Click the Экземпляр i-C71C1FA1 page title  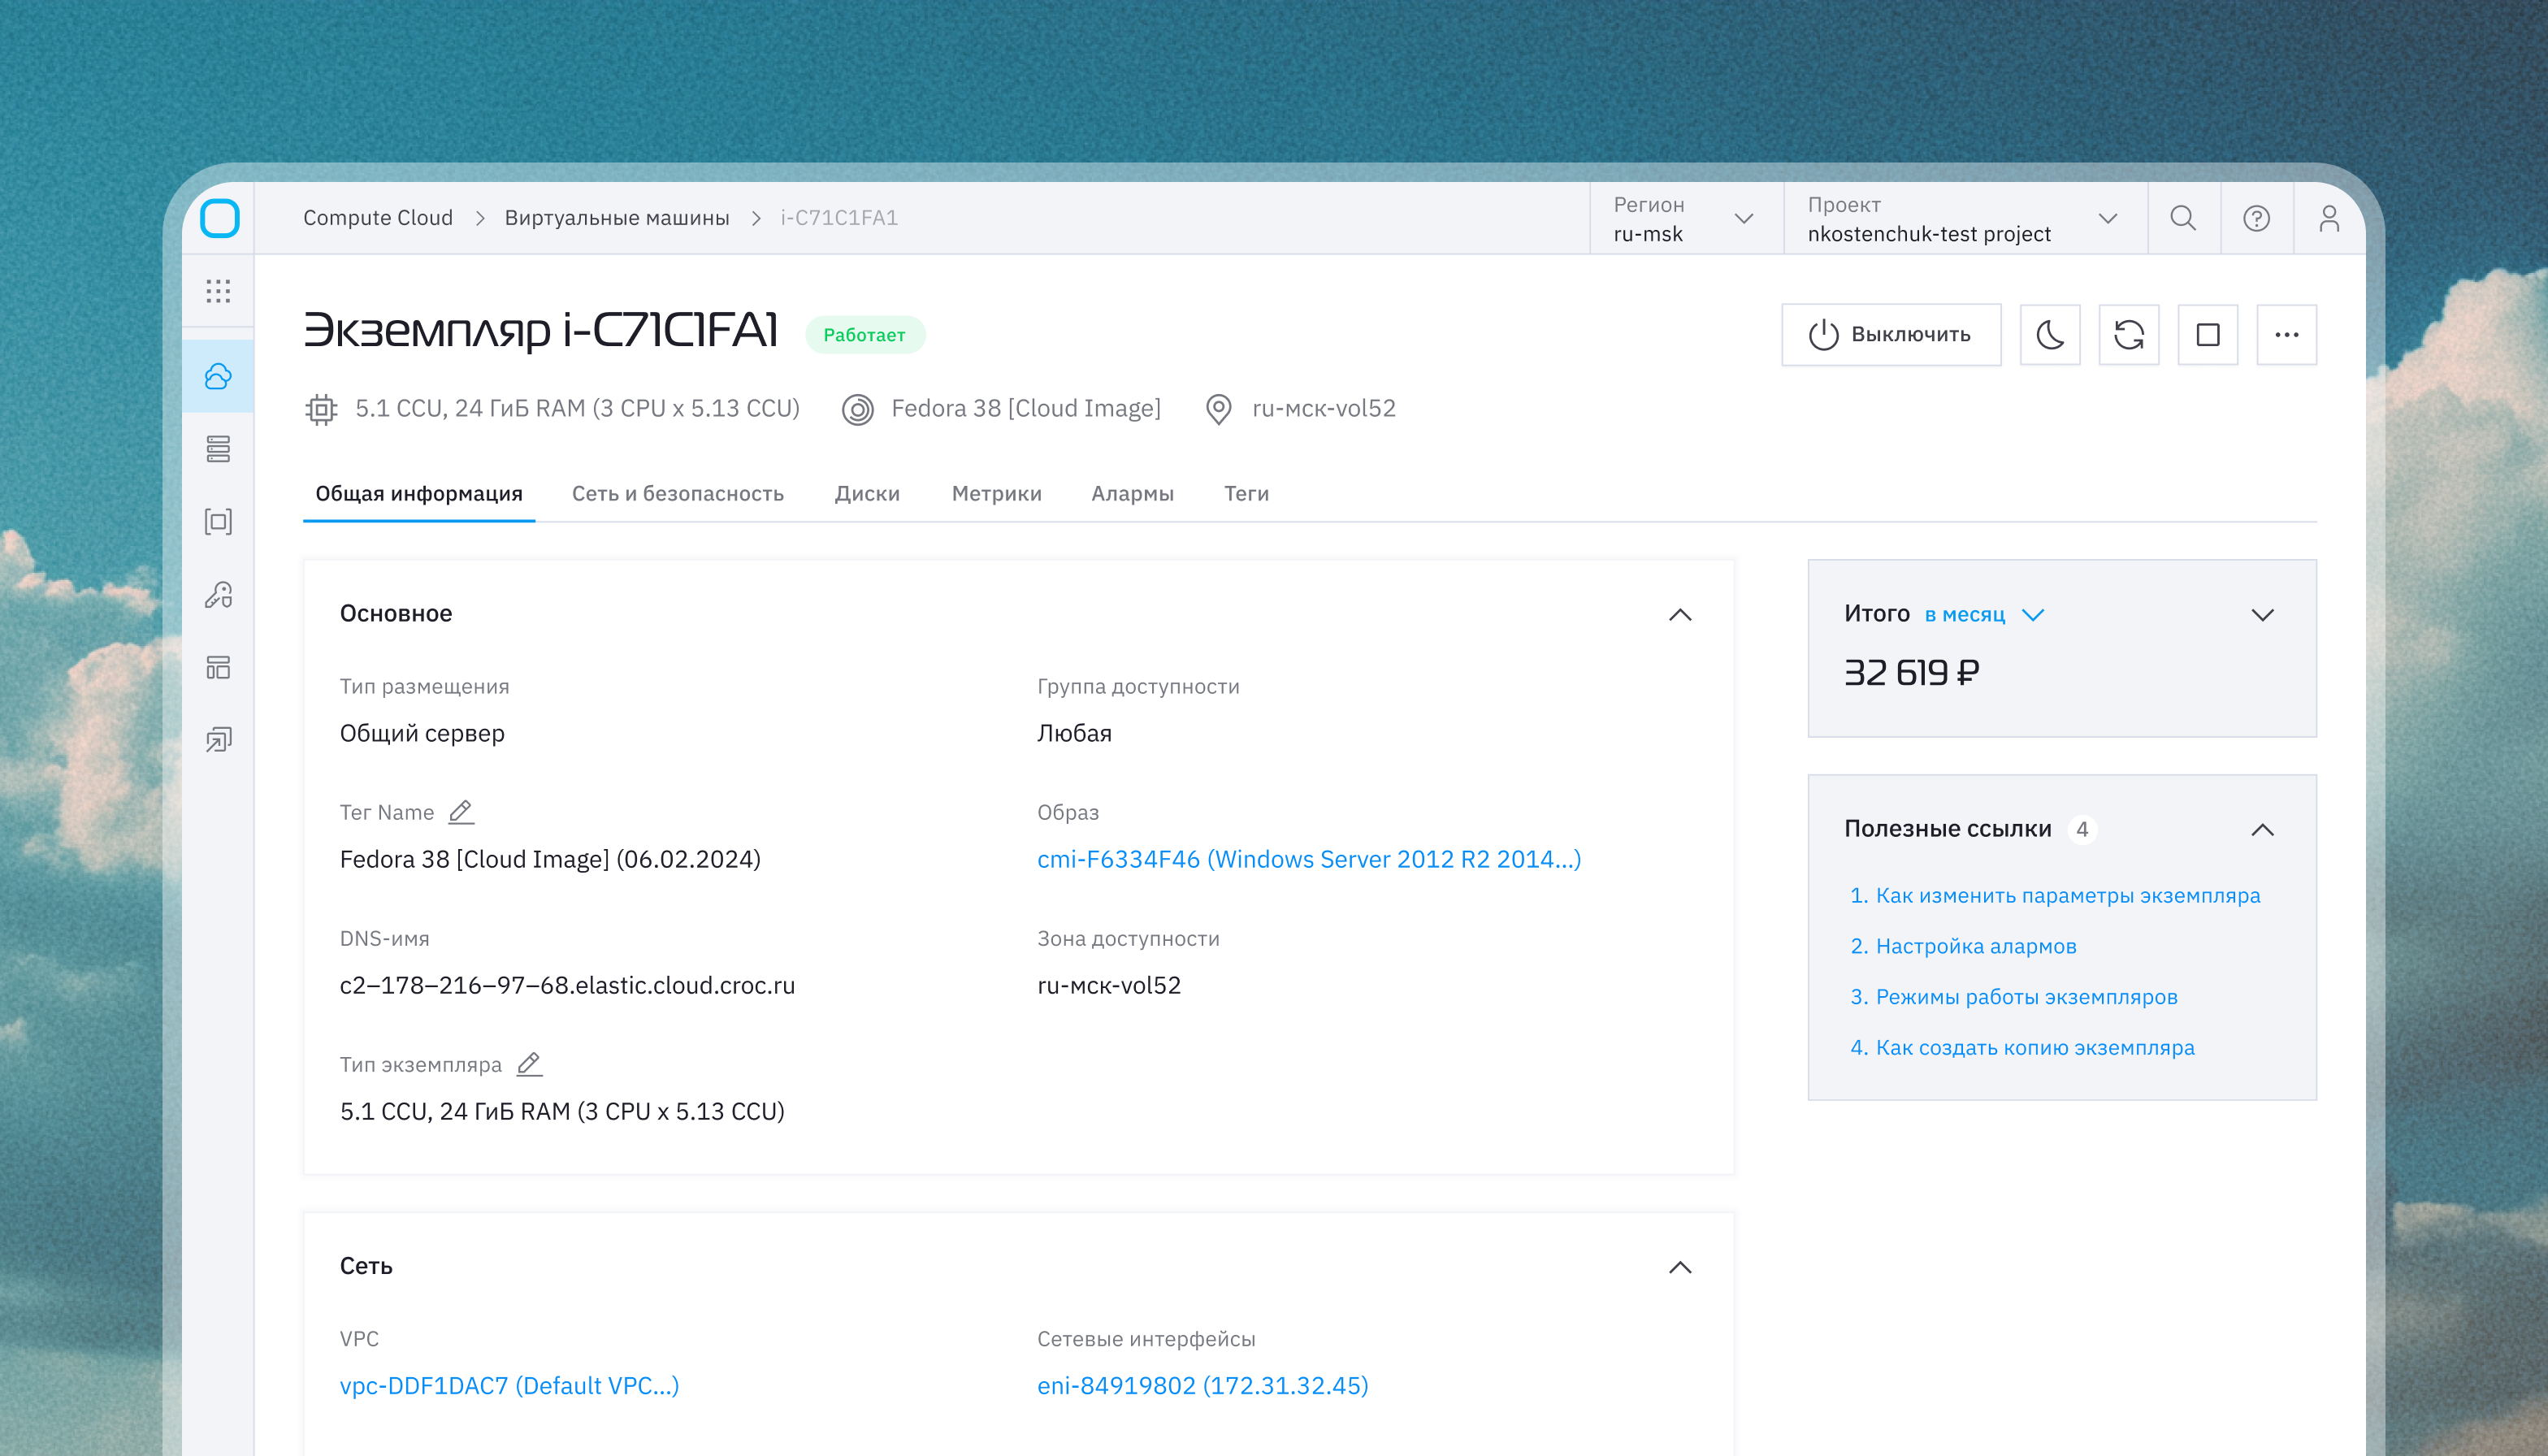pyautogui.click(x=541, y=330)
